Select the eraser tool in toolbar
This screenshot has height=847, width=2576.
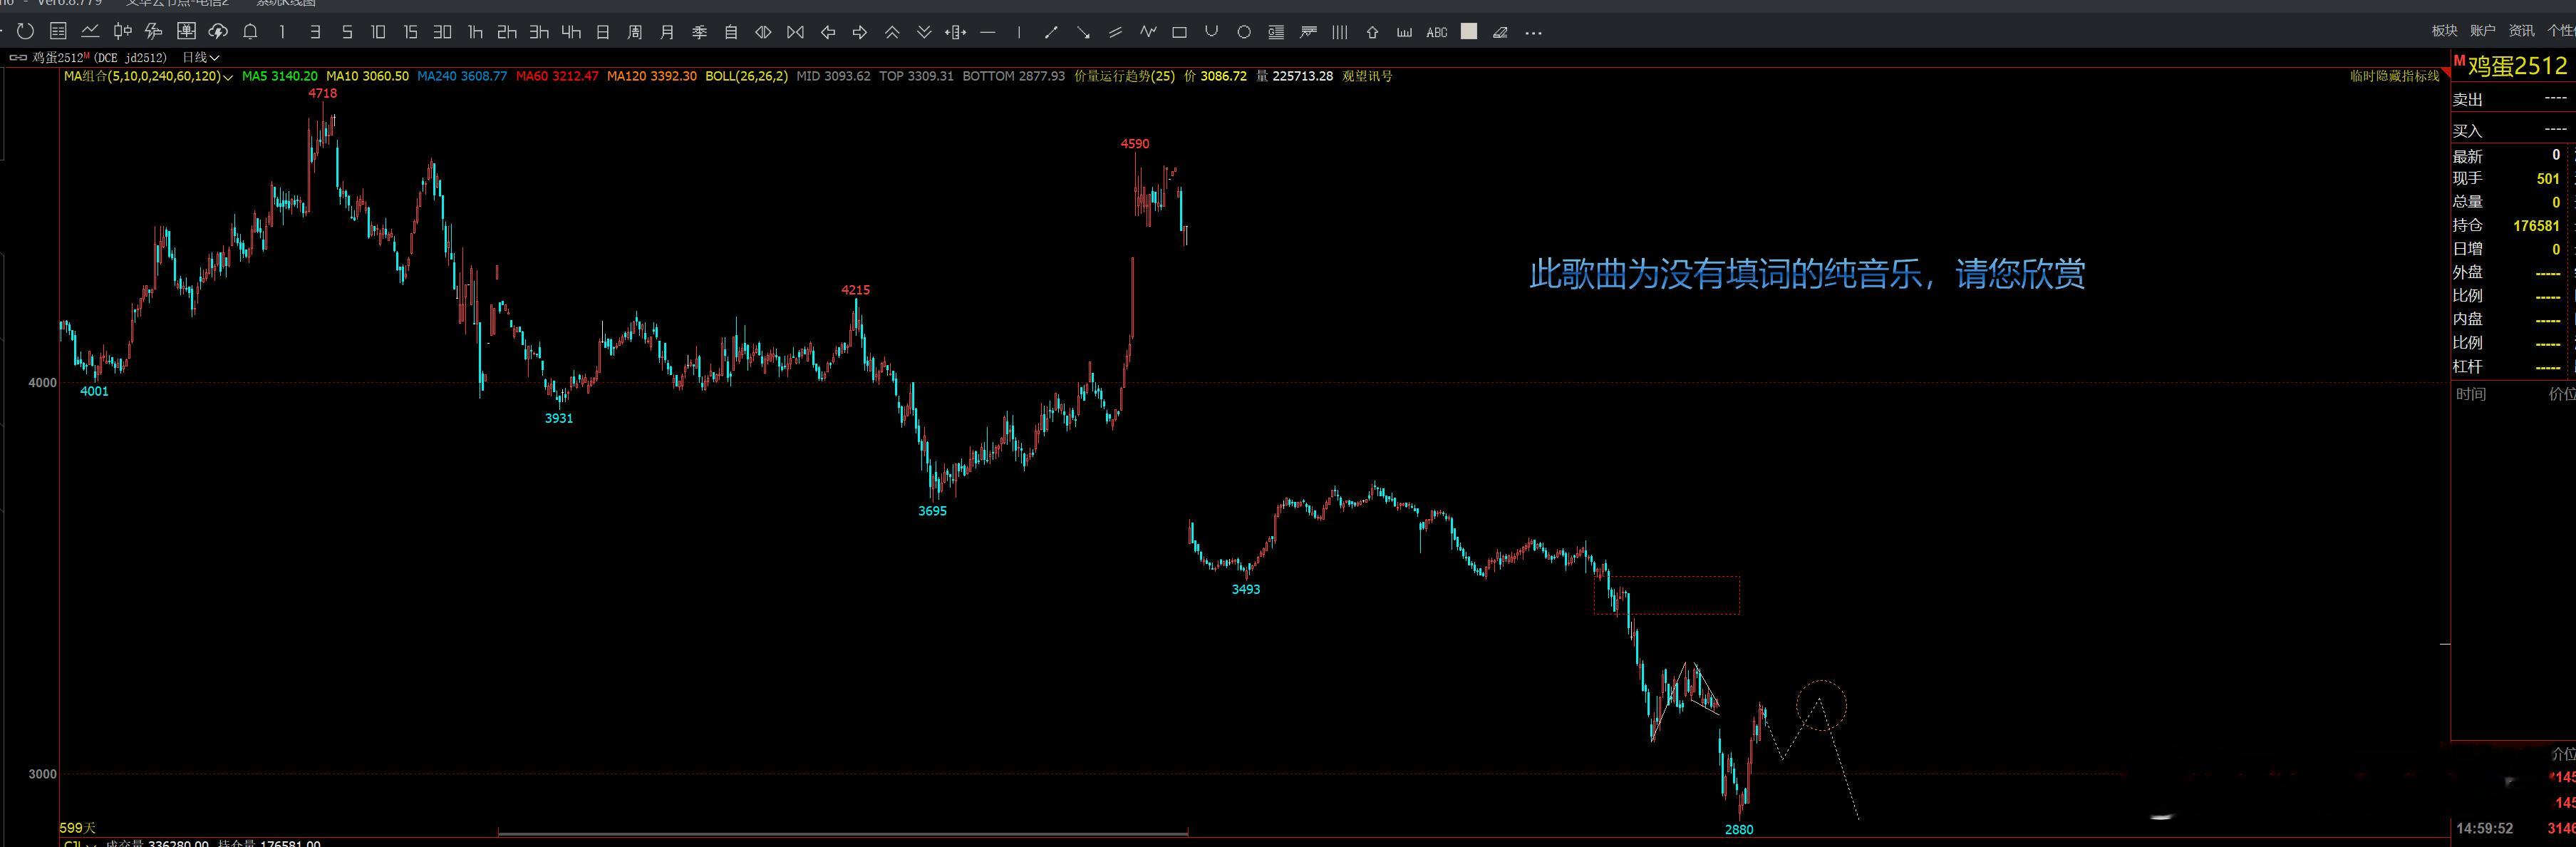point(1500,32)
